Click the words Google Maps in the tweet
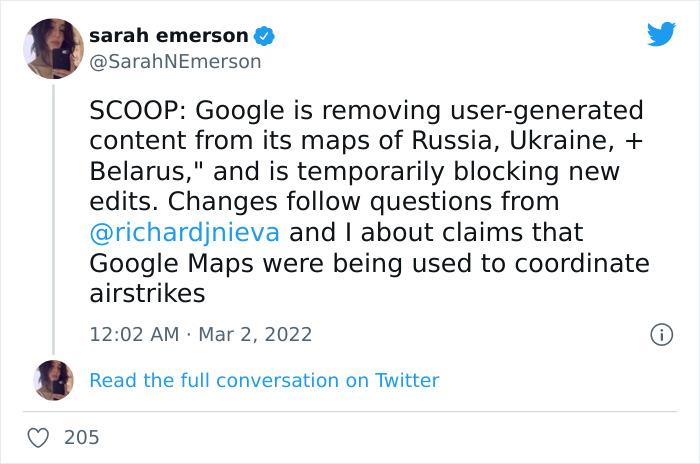This screenshot has width=700, height=464. click(x=171, y=264)
